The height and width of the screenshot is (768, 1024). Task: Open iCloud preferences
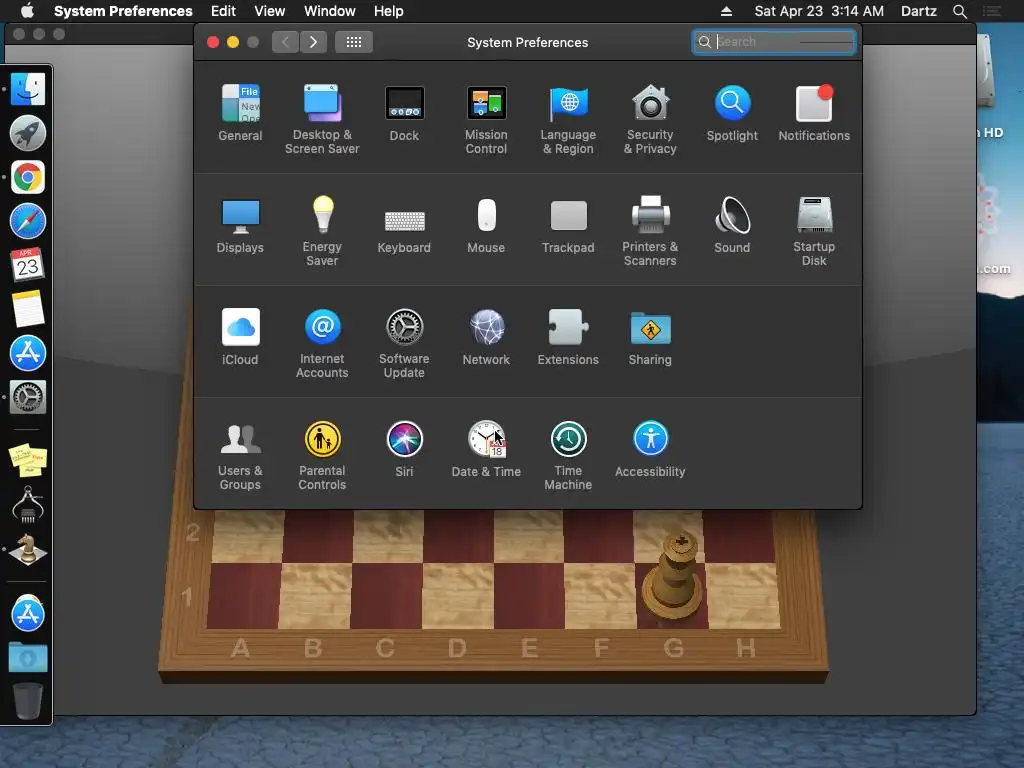click(x=240, y=337)
